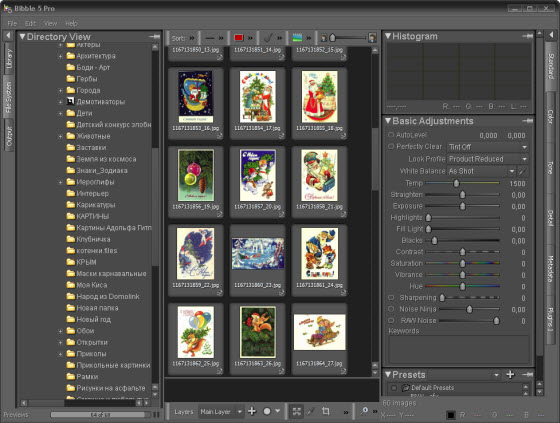Click the magnifier zoom tool icon
Screen dimensions: 560x423
364,411
